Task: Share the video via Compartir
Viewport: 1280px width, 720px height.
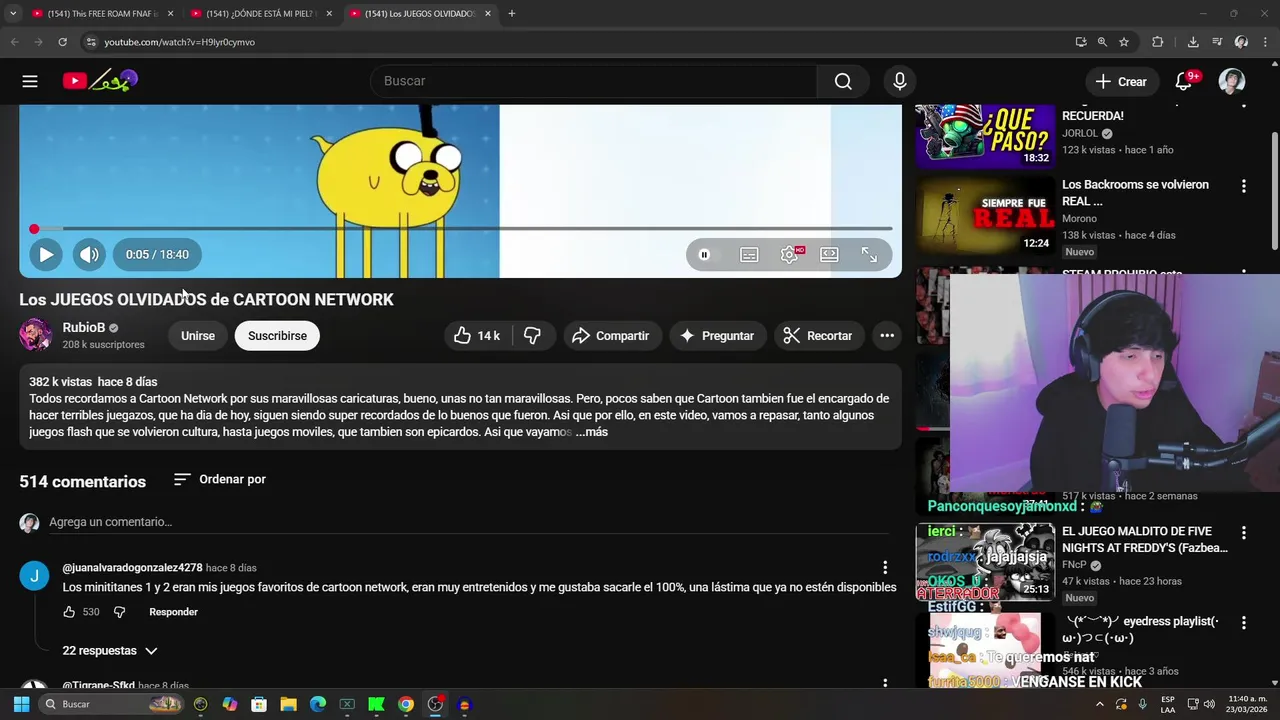Action: [x=610, y=336]
